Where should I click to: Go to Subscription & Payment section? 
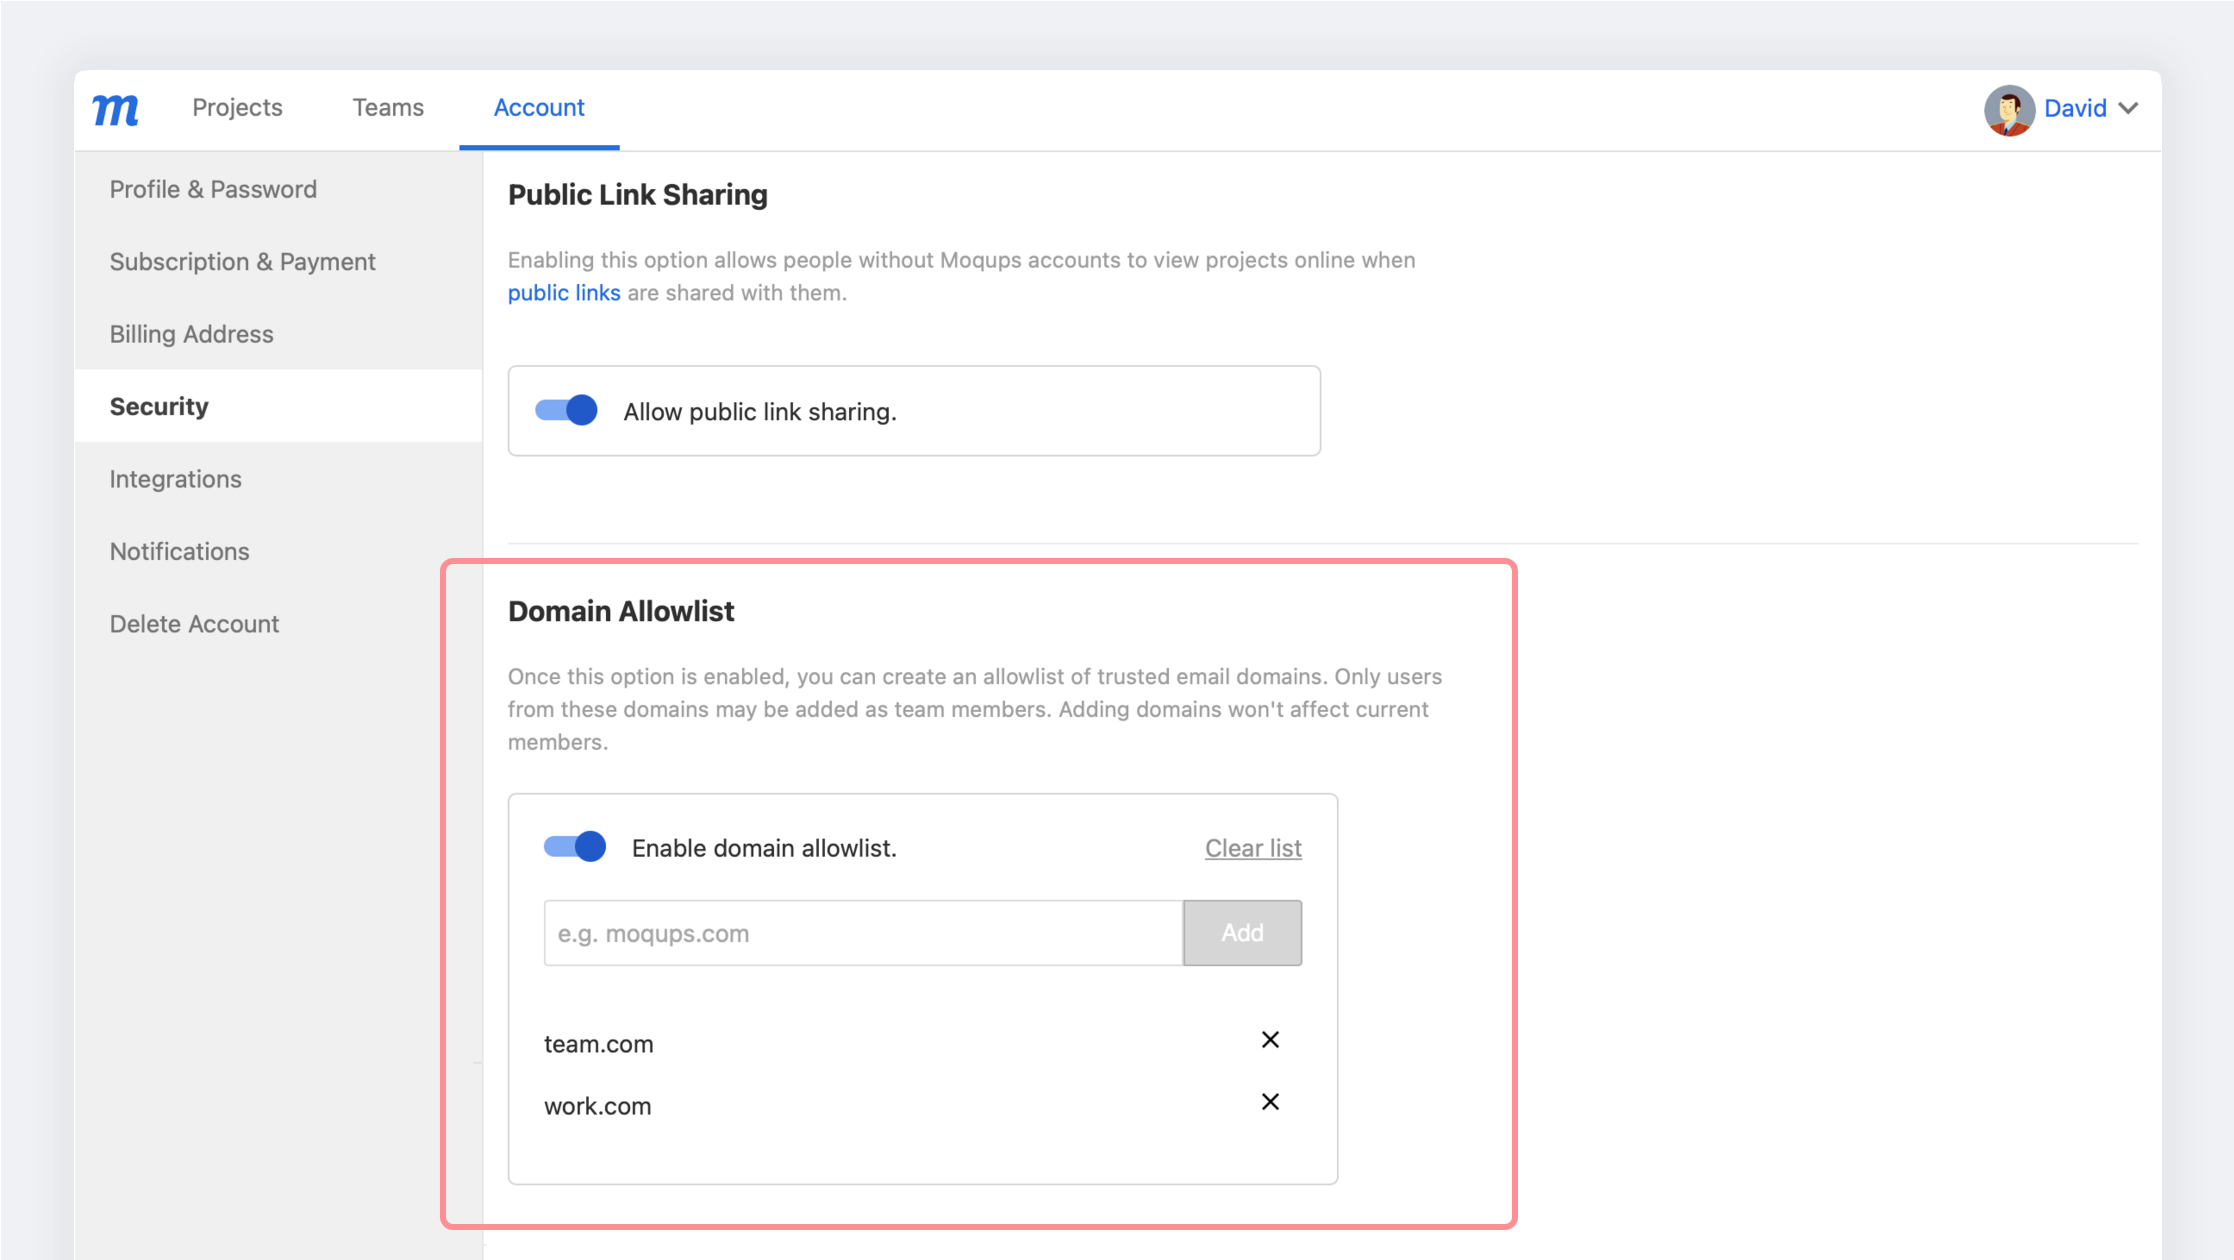242,262
